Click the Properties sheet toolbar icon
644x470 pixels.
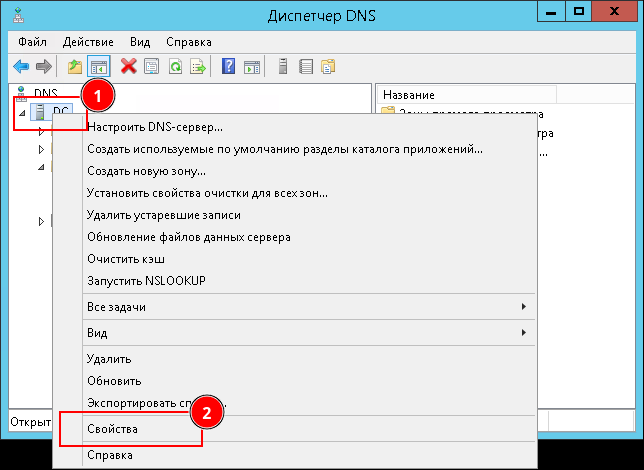coord(152,67)
